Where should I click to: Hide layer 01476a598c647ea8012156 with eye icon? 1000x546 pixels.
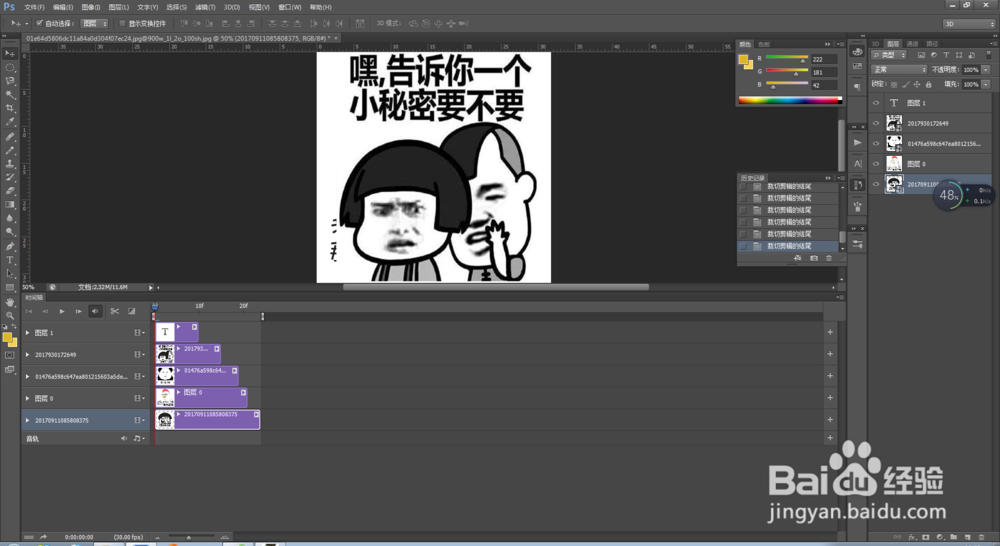pos(876,144)
